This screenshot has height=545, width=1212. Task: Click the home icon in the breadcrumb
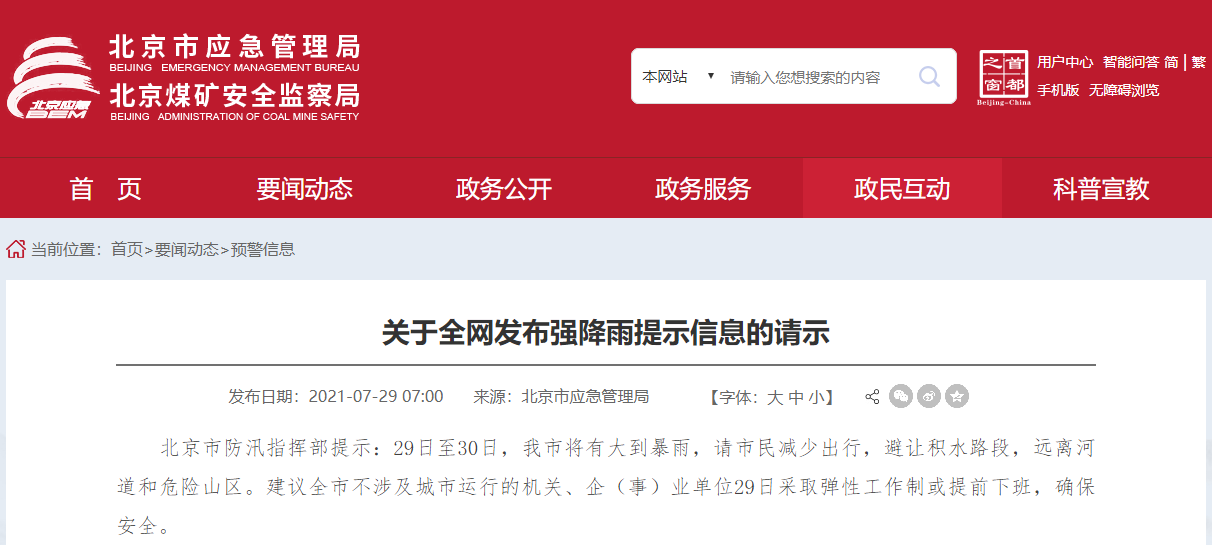pos(16,249)
